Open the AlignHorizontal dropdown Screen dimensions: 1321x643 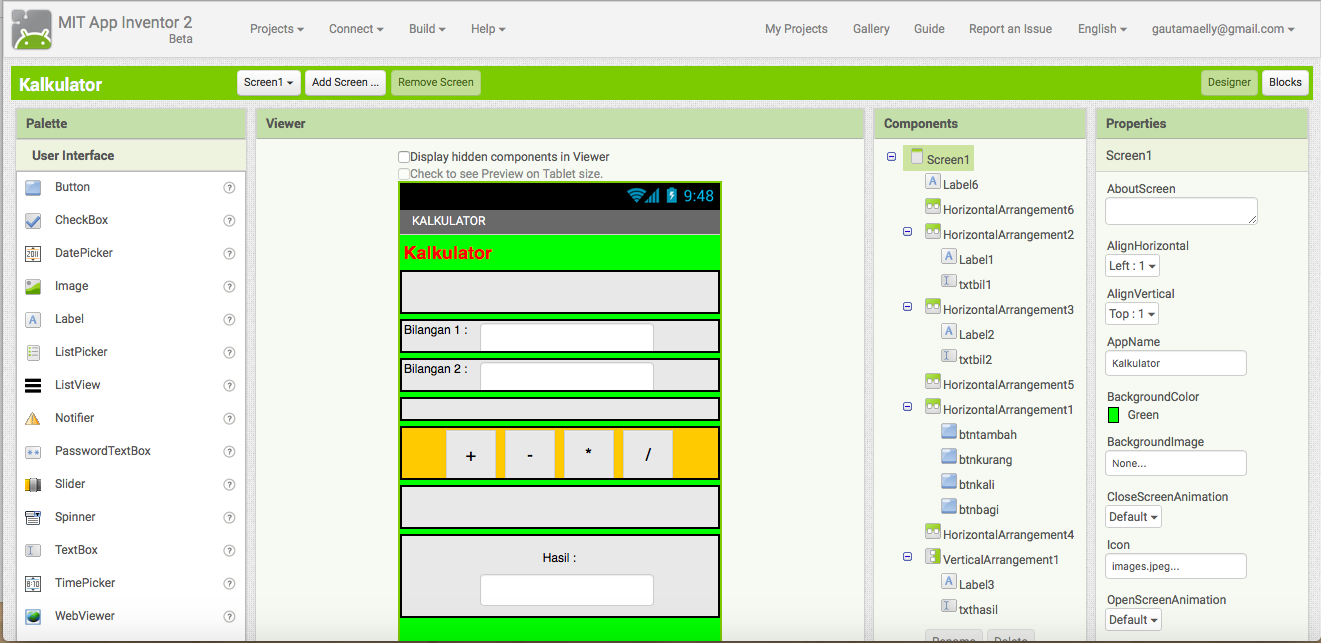pos(1131,265)
